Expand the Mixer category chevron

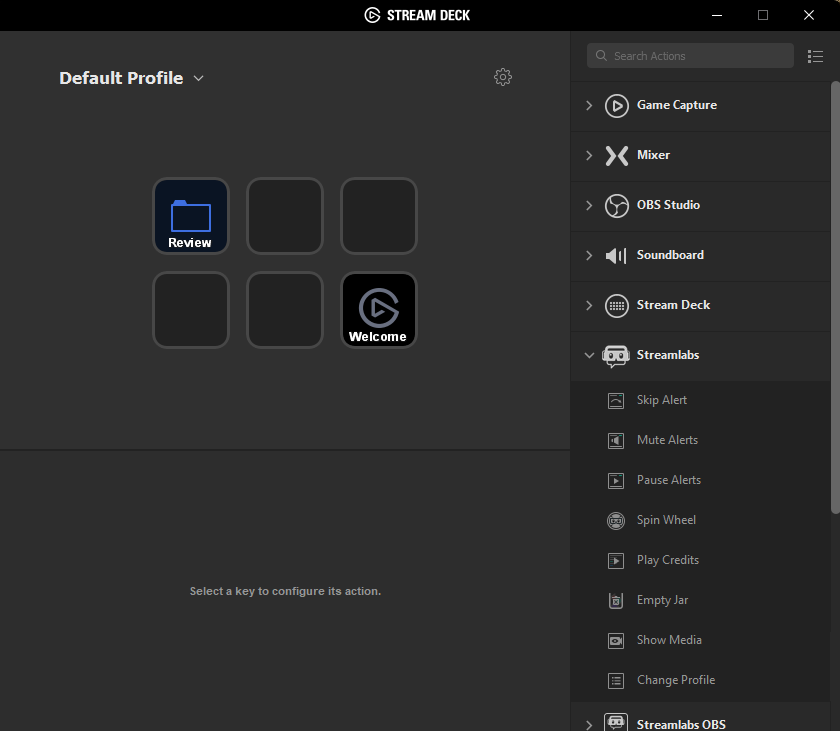pos(589,156)
